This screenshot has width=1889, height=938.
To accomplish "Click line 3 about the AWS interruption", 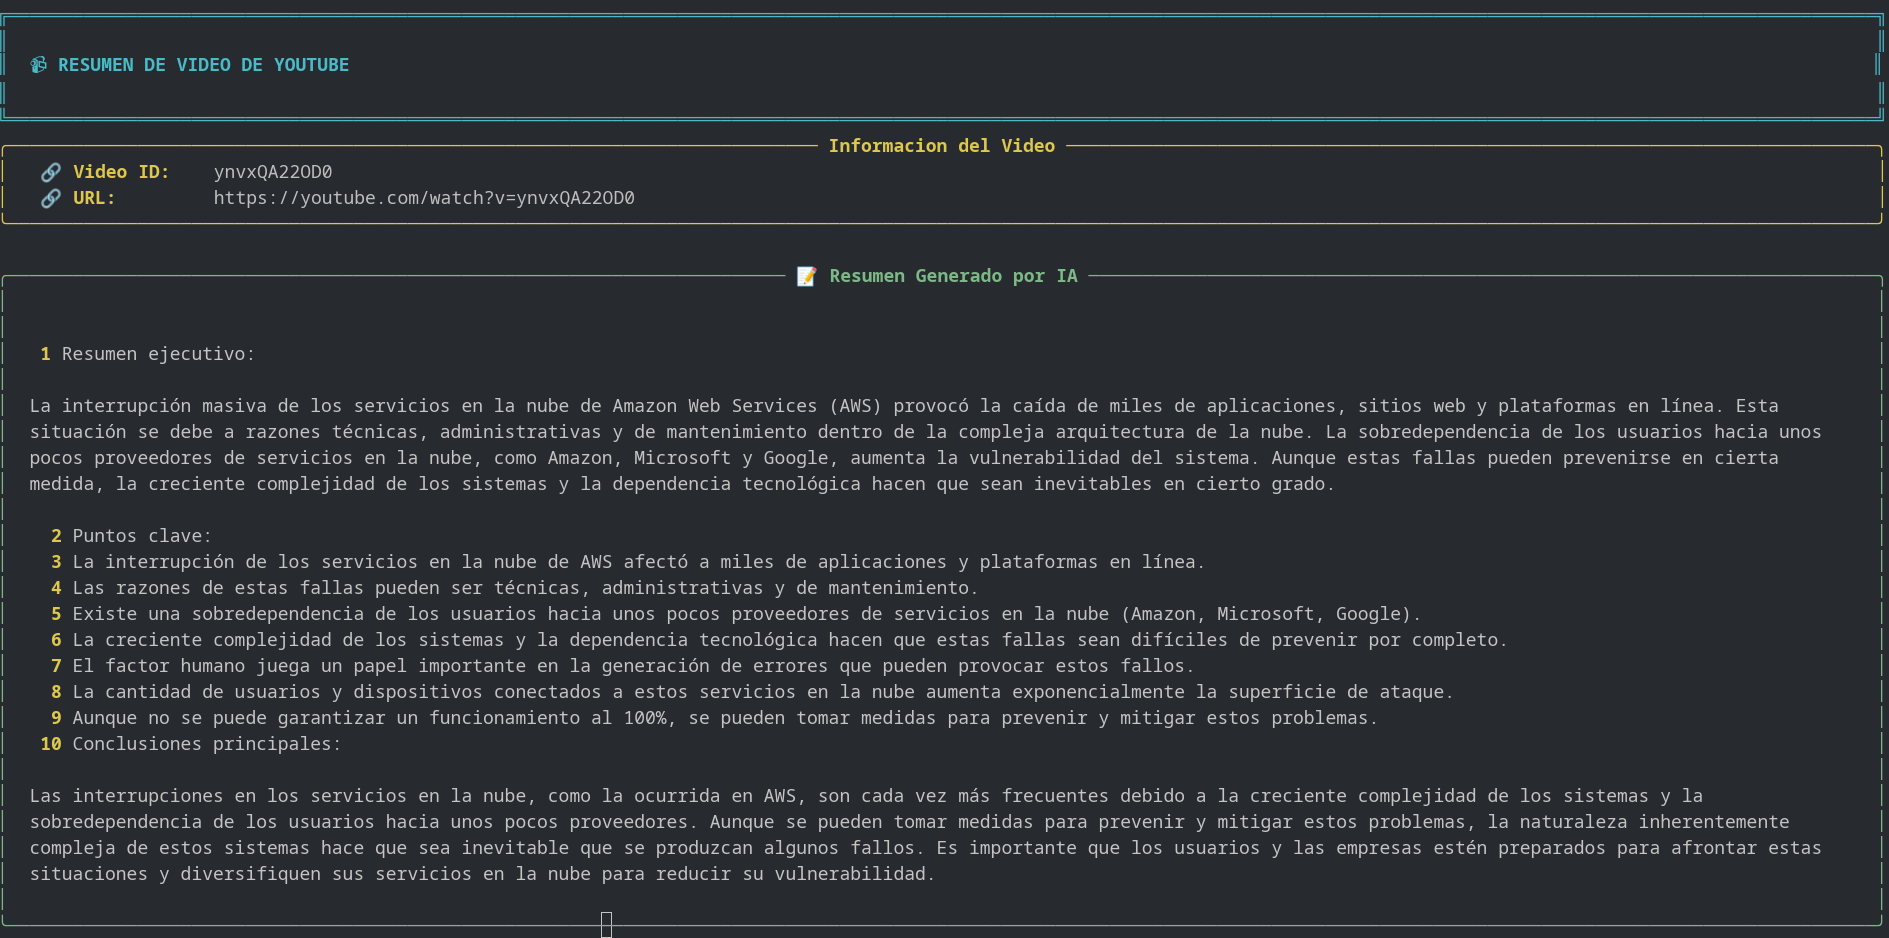I will (x=637, y=562).
